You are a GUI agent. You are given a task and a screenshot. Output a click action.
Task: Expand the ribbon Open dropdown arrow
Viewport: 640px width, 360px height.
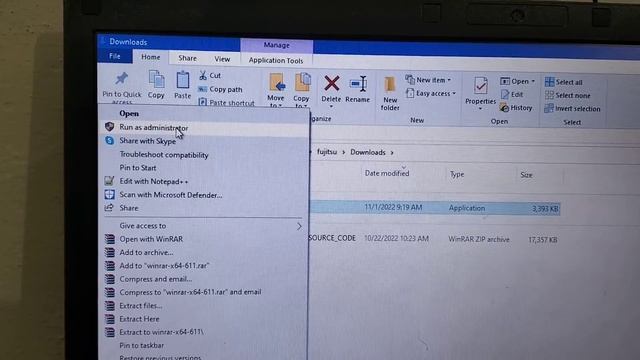[x=533, y=82]
